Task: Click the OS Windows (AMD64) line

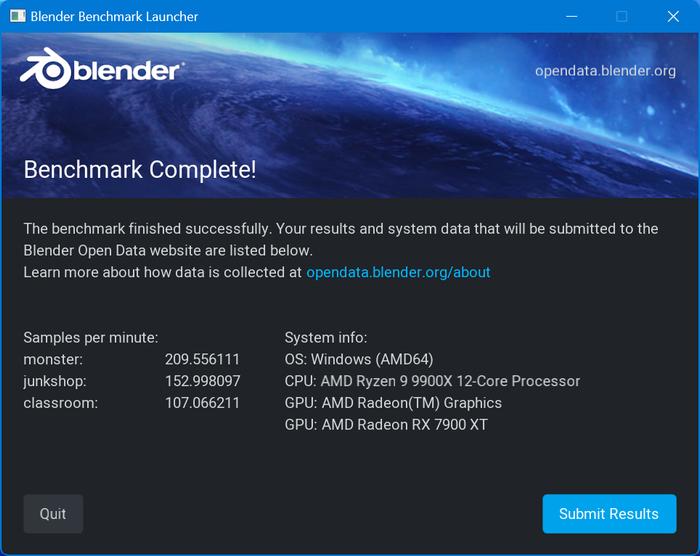Action: coord(359,360)
